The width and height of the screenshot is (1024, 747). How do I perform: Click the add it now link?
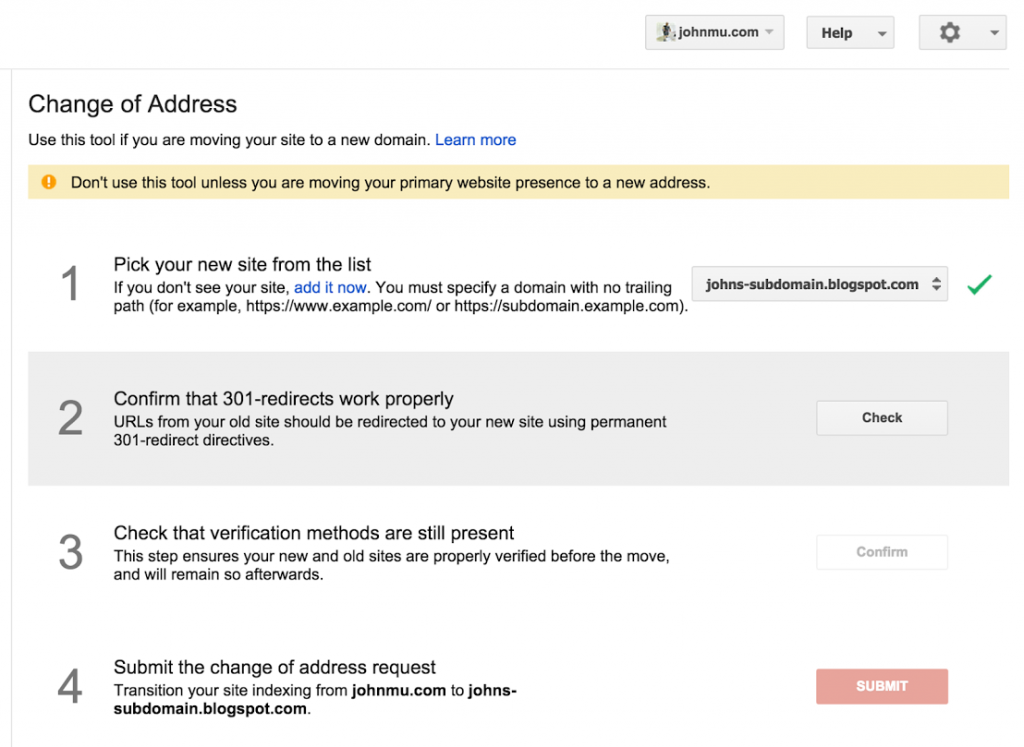pyautogui.click(x=330, y=287)
